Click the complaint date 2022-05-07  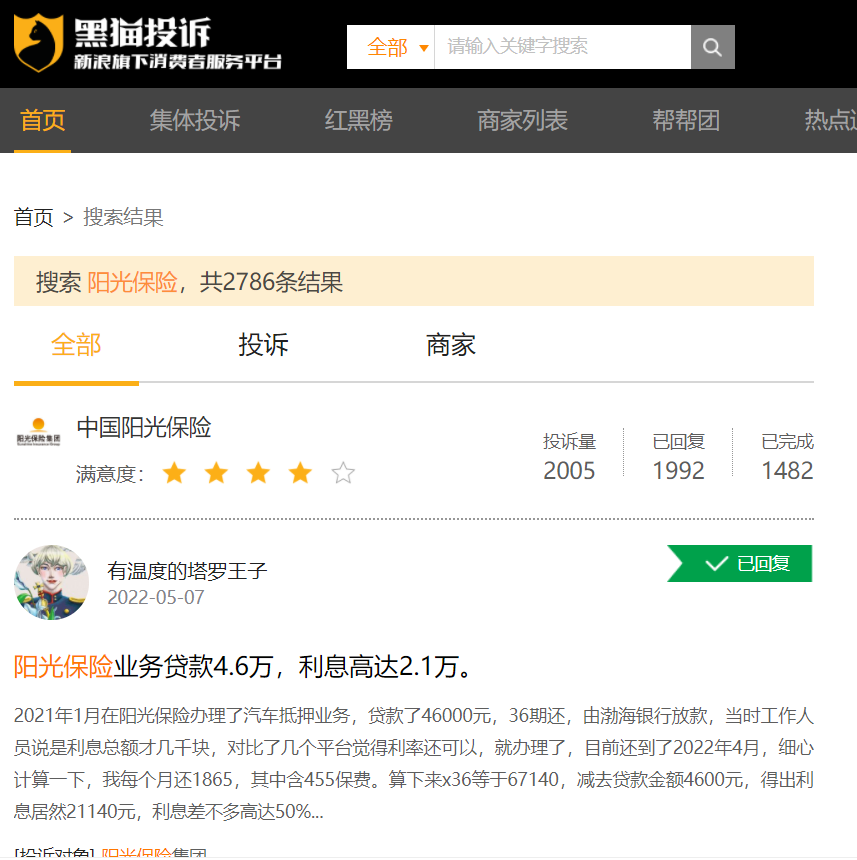[156, 597]
